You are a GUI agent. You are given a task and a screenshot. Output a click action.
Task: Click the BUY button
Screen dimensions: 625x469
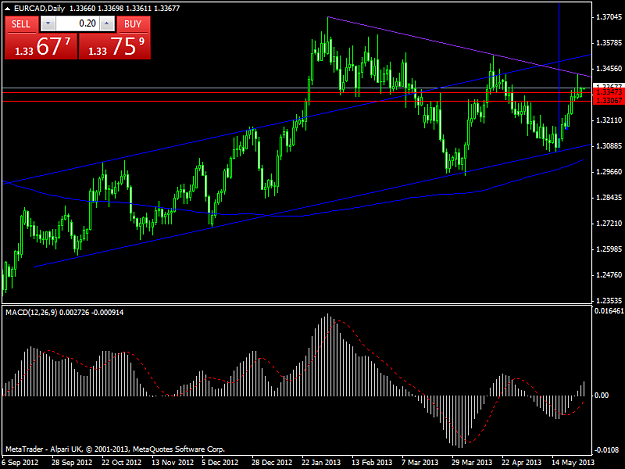point(133,24)
